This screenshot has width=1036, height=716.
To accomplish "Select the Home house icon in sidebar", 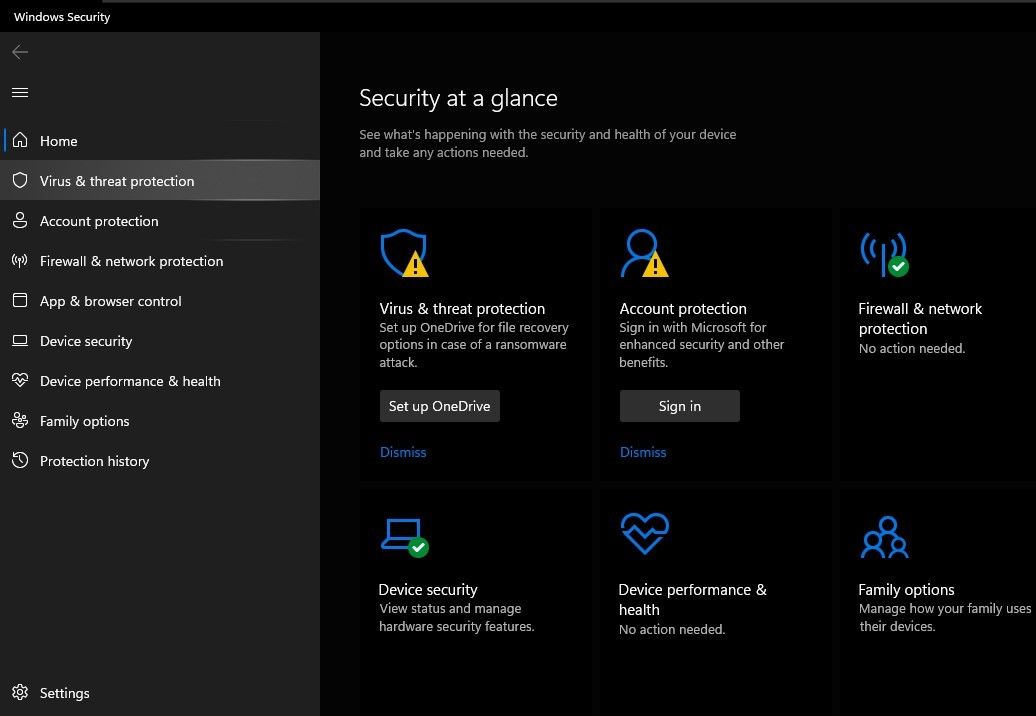I will coord(20,141).
